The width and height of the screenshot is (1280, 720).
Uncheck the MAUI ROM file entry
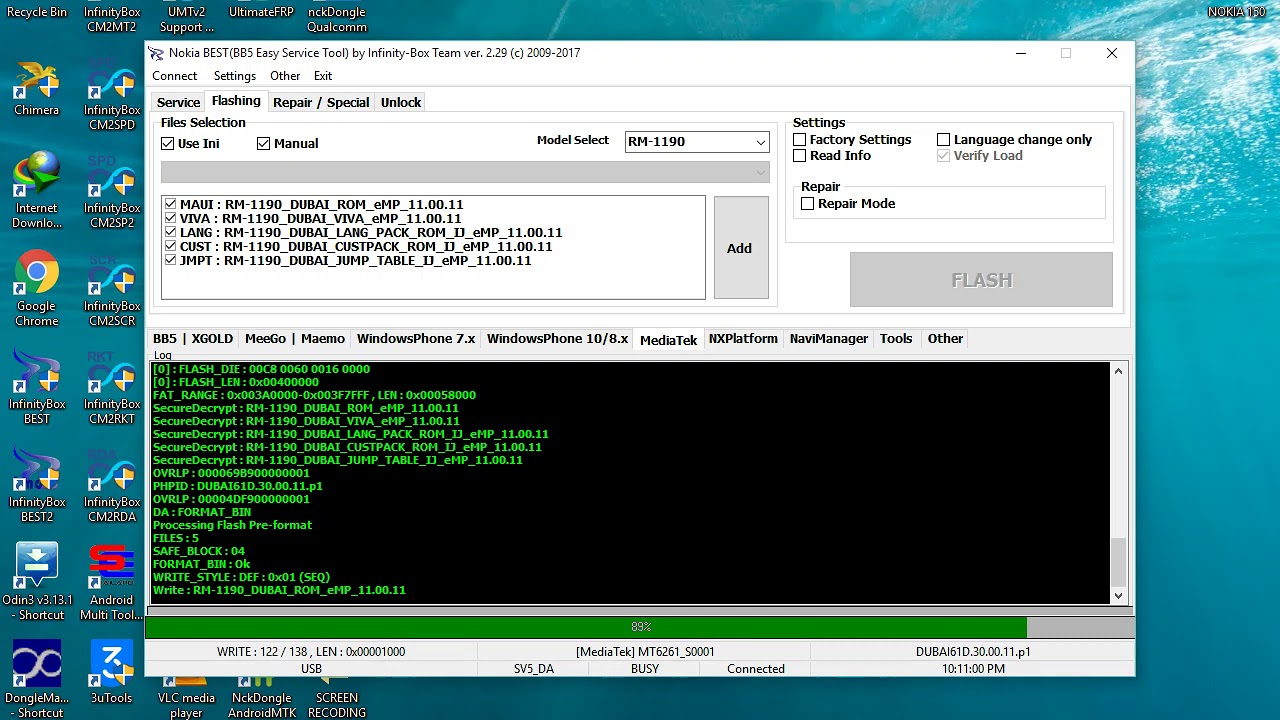coord(171,204)
